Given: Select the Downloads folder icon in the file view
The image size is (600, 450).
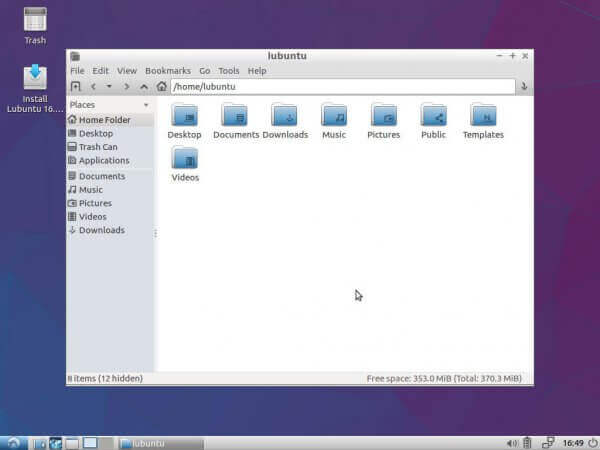Looking at the screenshot, I should (x=284, y=115).
